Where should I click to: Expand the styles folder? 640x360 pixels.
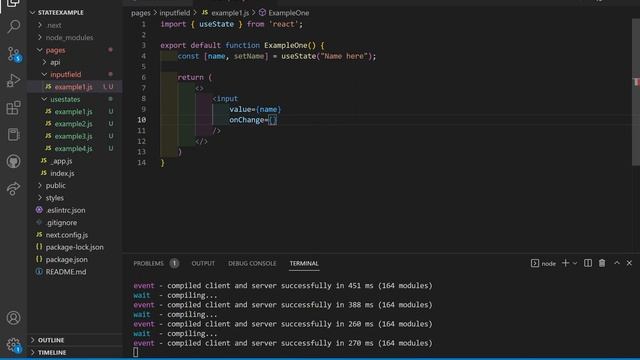coord(75,198)
